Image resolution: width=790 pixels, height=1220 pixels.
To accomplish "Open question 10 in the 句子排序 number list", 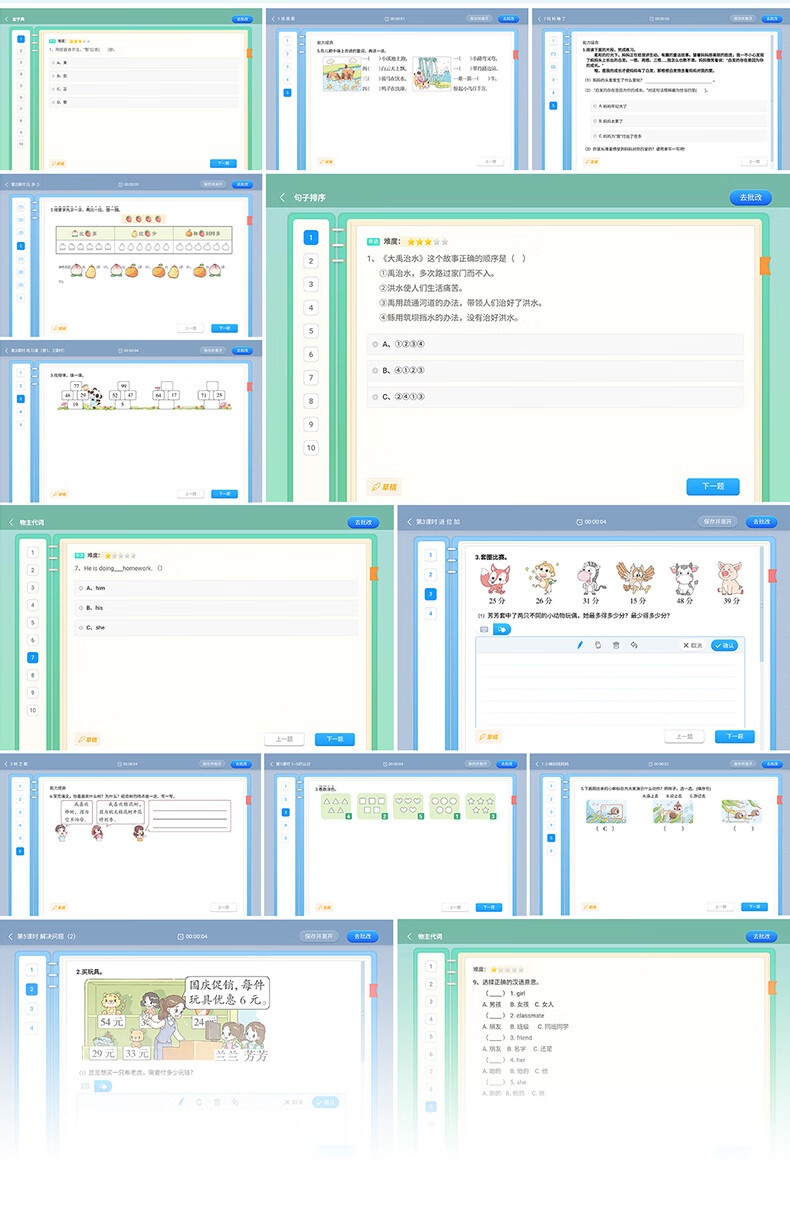I will [x=311, y=448].
